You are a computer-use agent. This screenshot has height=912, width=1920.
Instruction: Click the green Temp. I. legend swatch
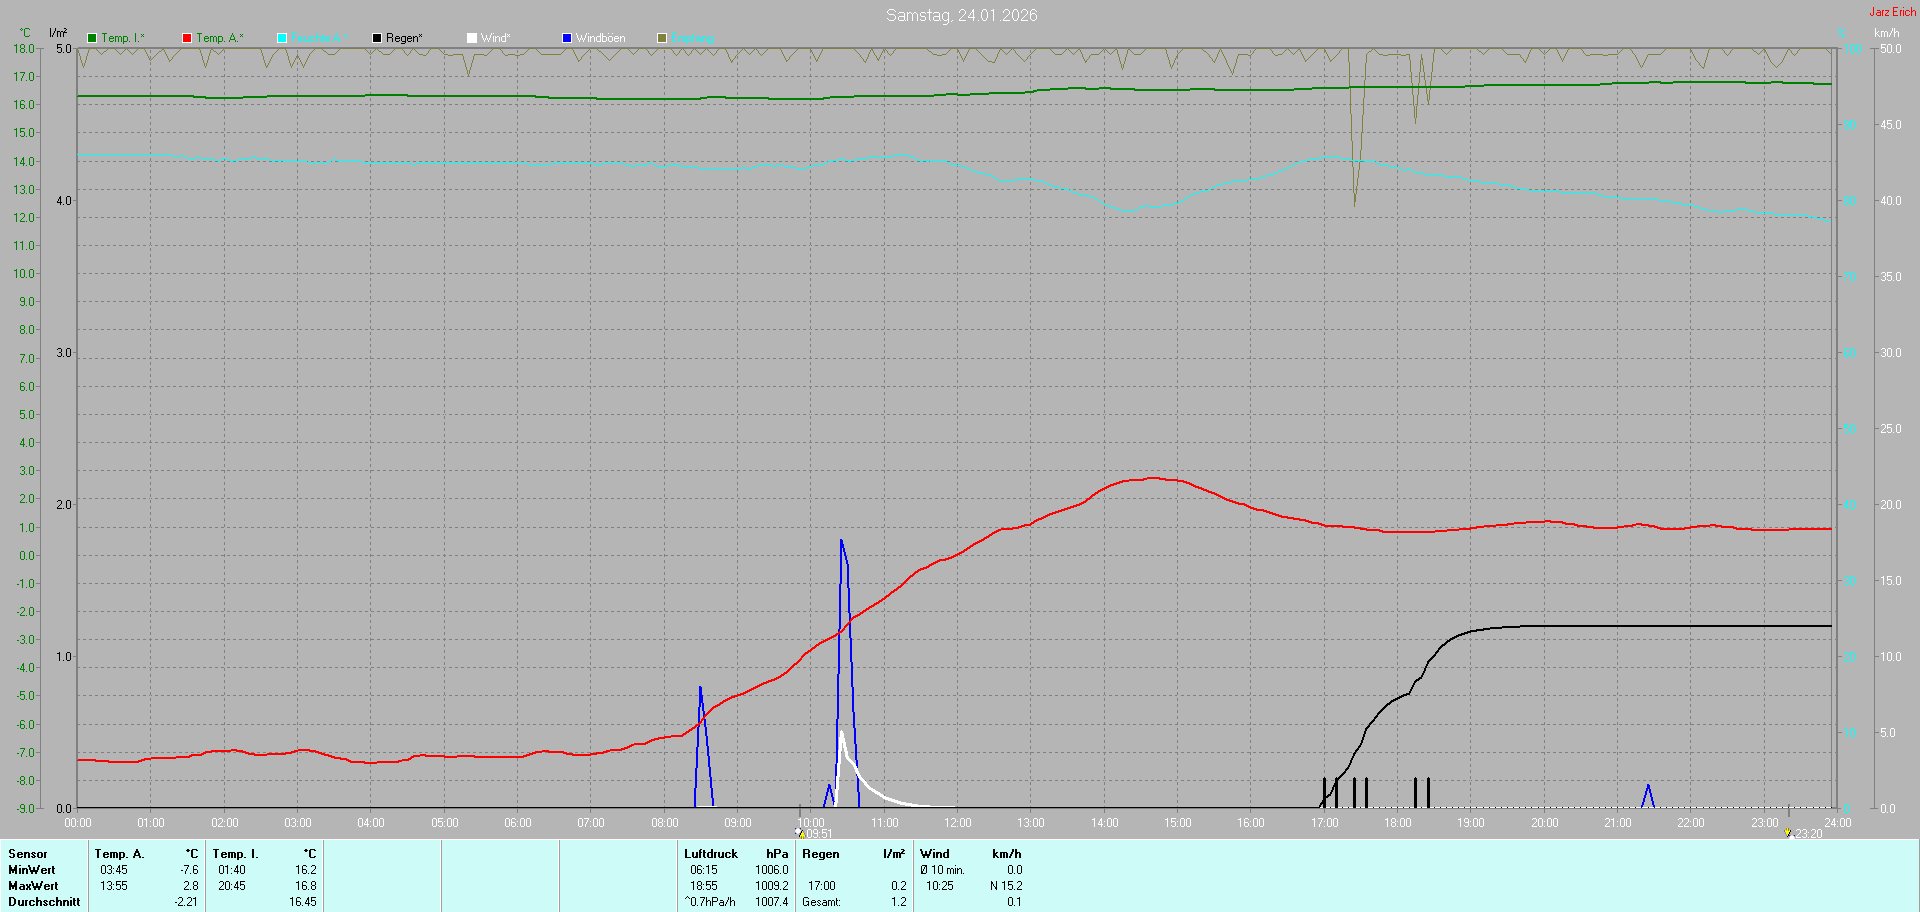92,38
